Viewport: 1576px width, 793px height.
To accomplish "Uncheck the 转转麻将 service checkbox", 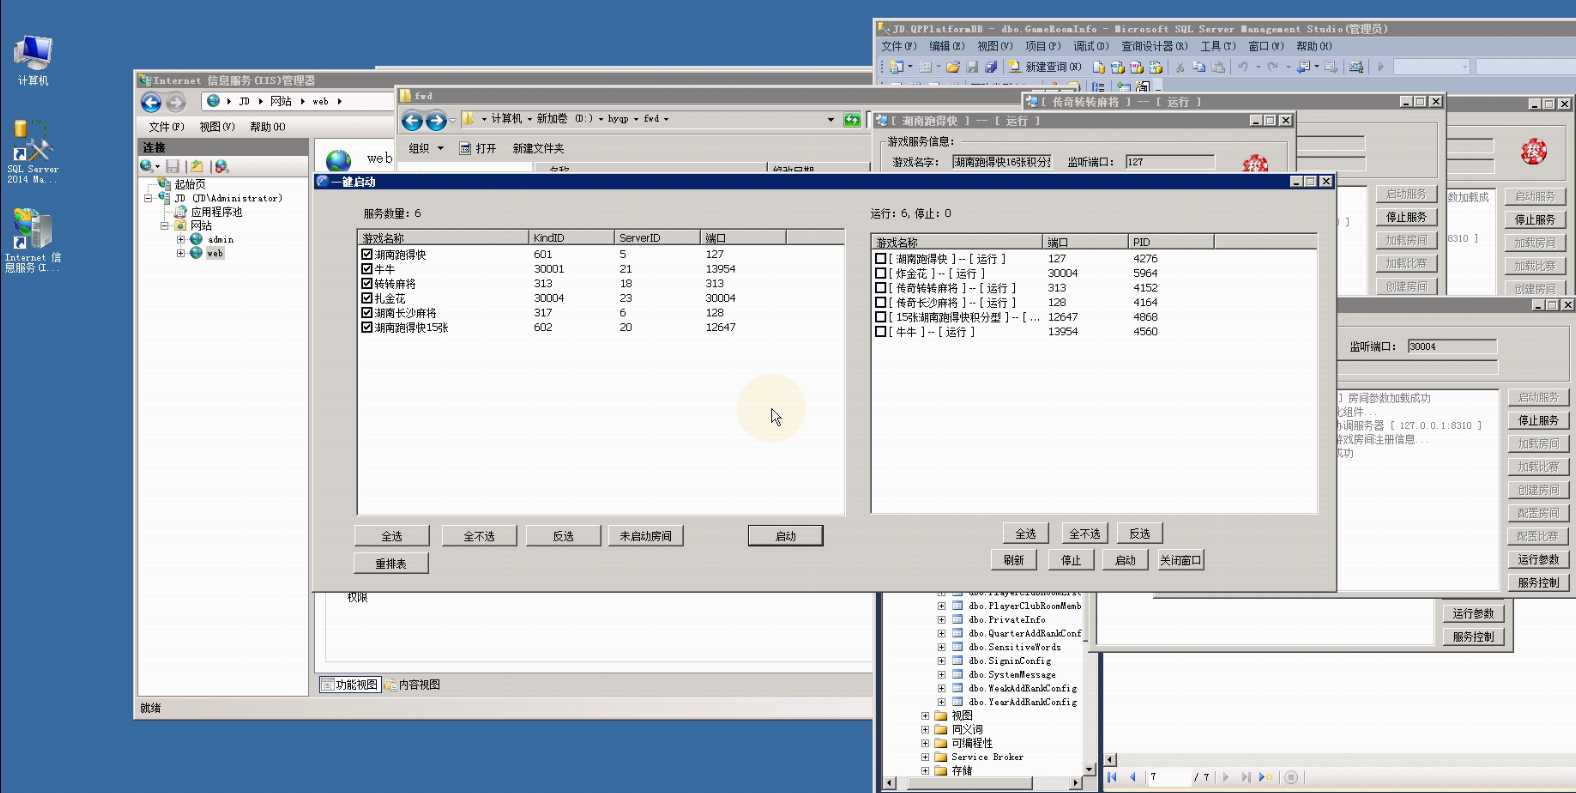I will point(367,284).
